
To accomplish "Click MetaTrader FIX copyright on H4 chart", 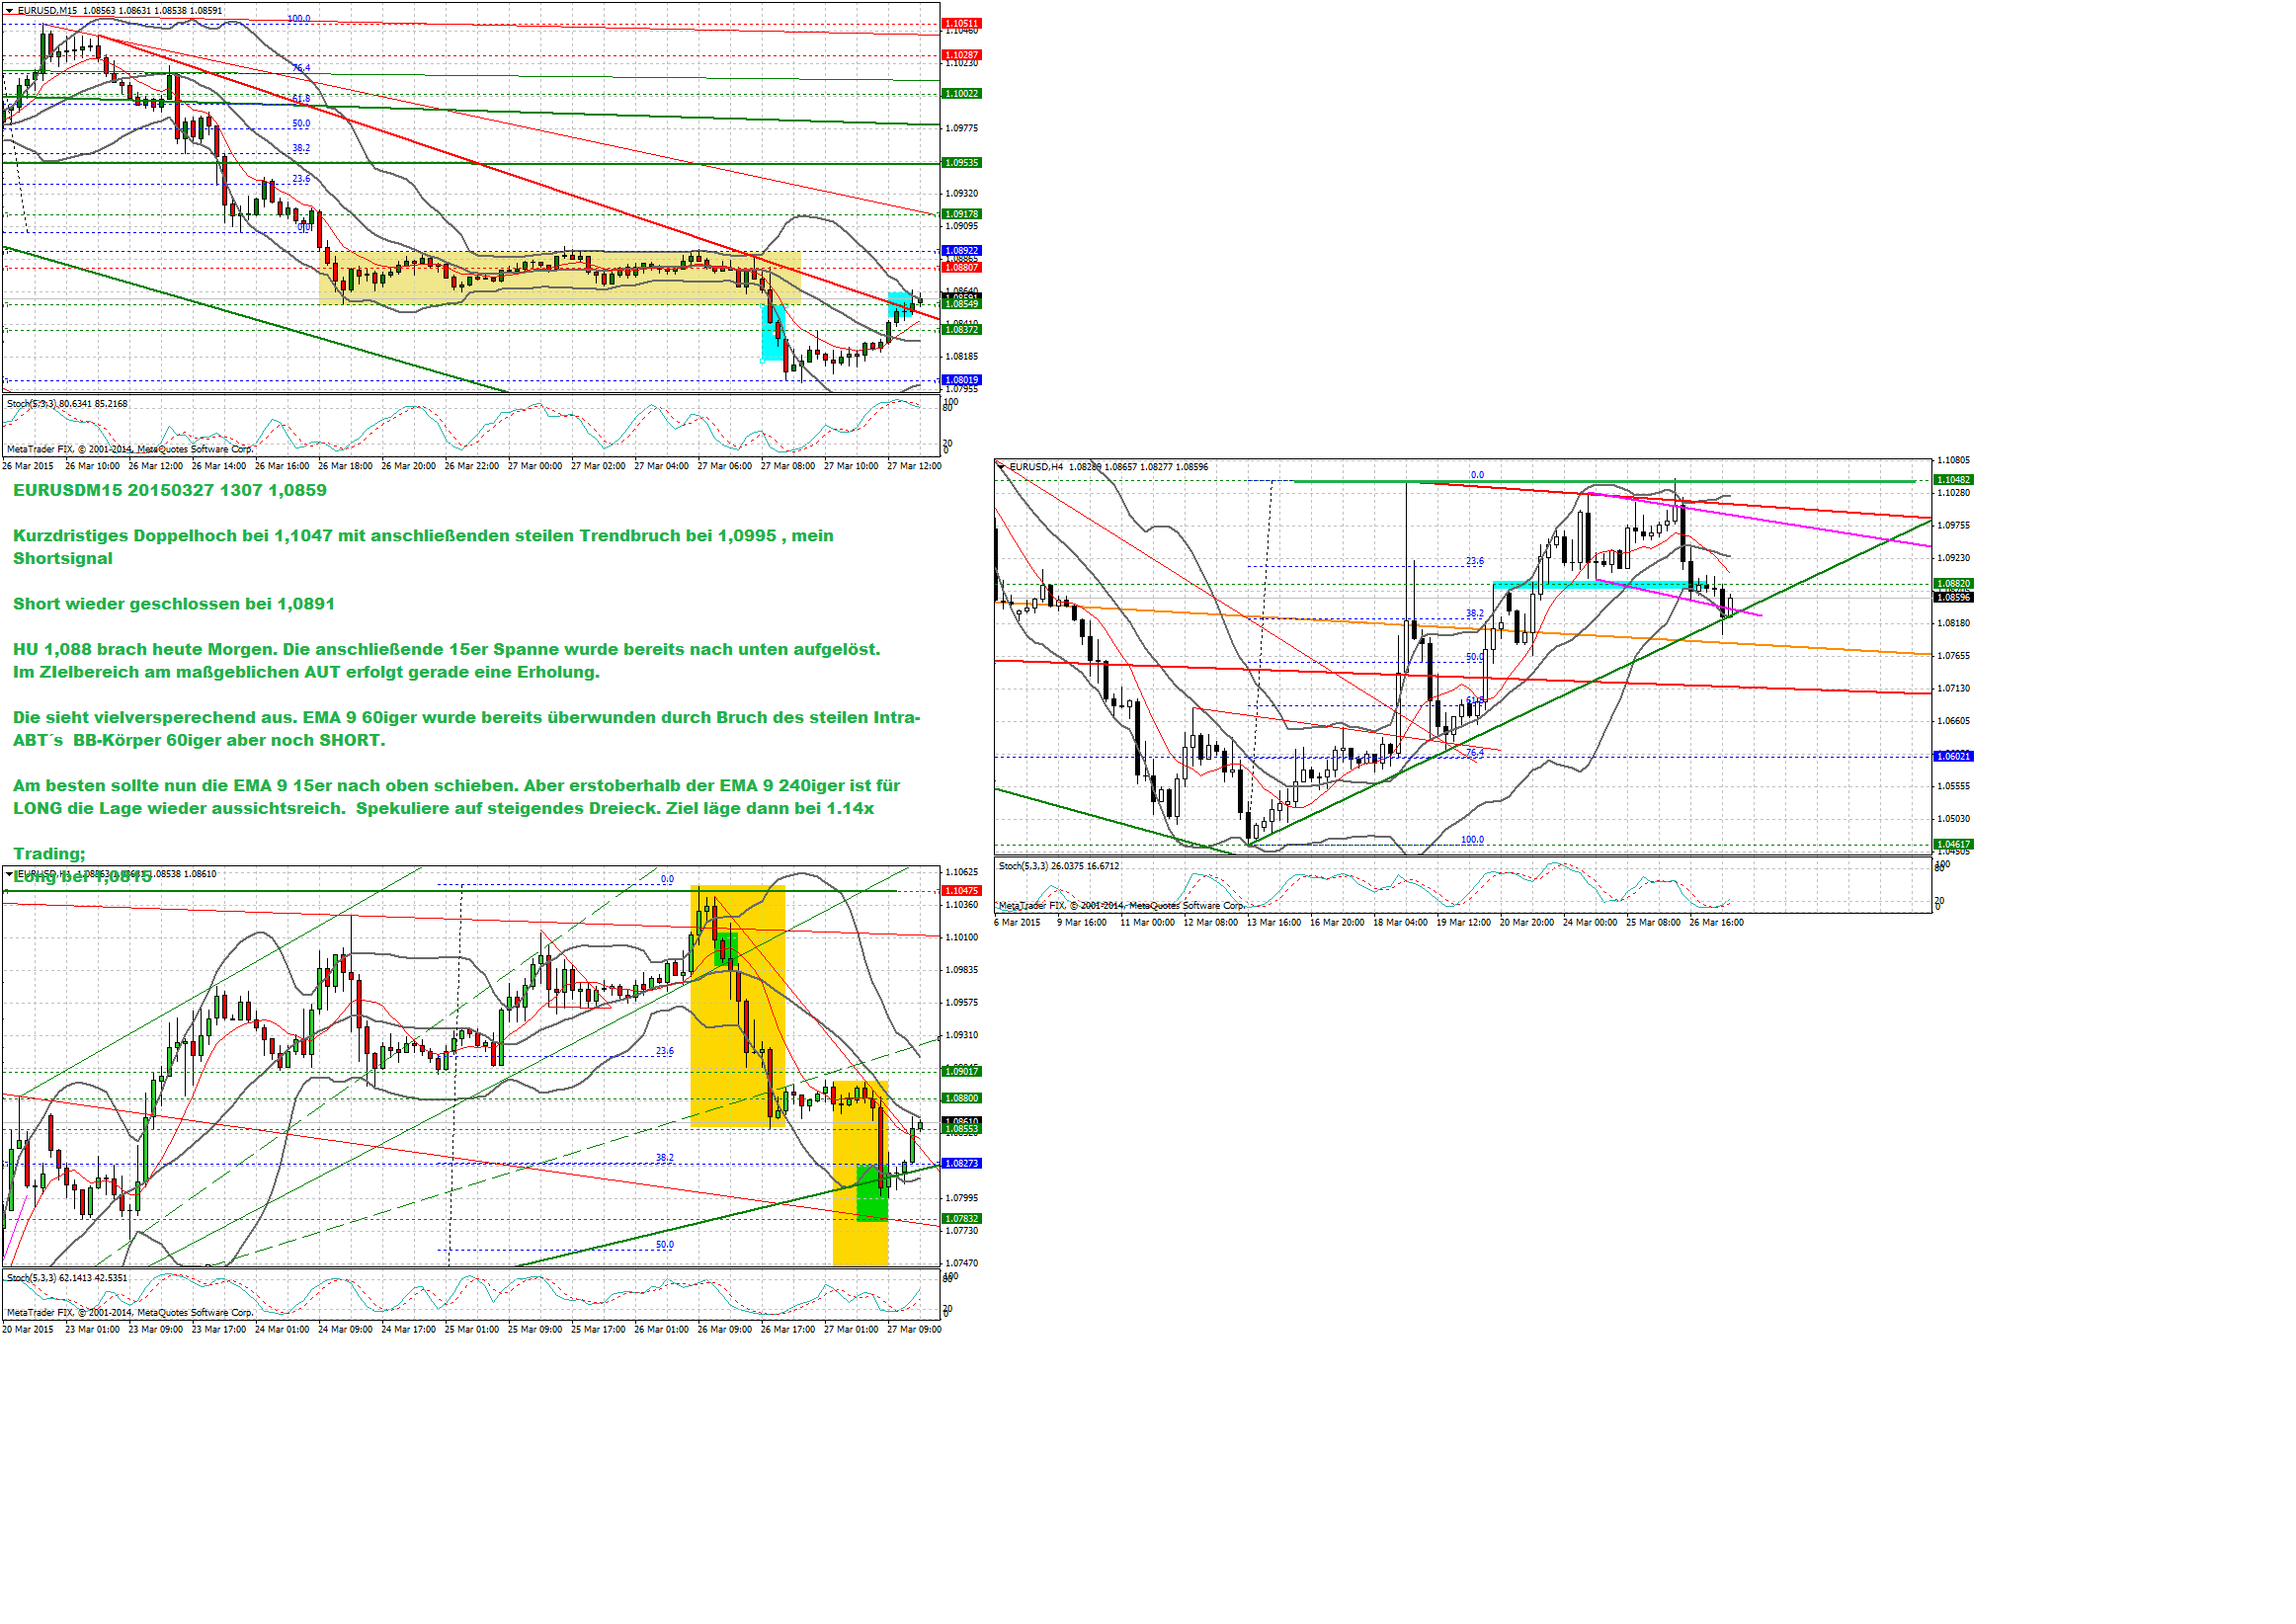I will [1122, 906].
